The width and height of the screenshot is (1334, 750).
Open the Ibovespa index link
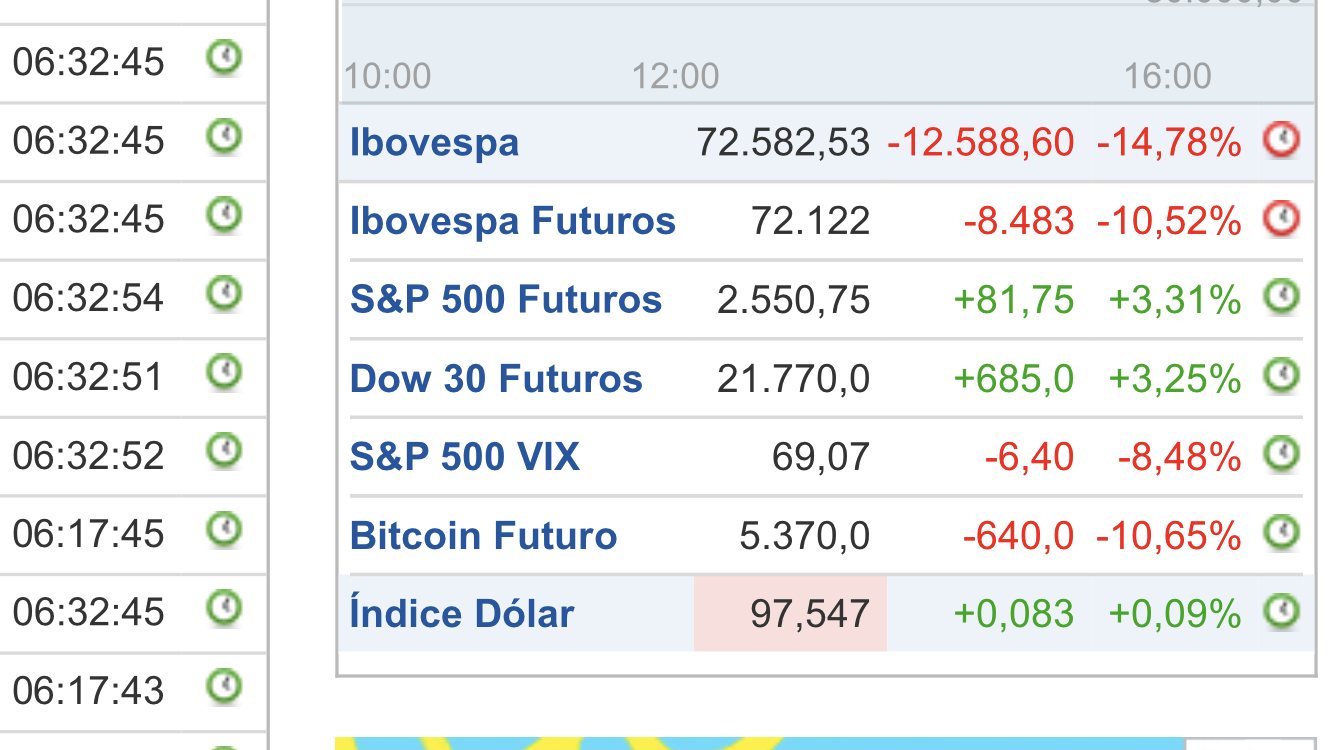tap(434, 143)
